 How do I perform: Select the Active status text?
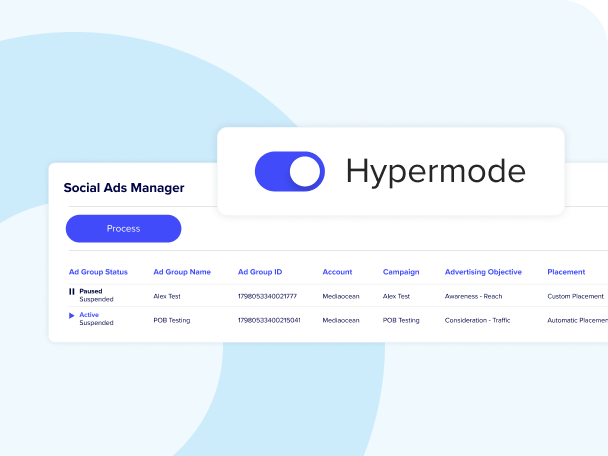[89, 314]
